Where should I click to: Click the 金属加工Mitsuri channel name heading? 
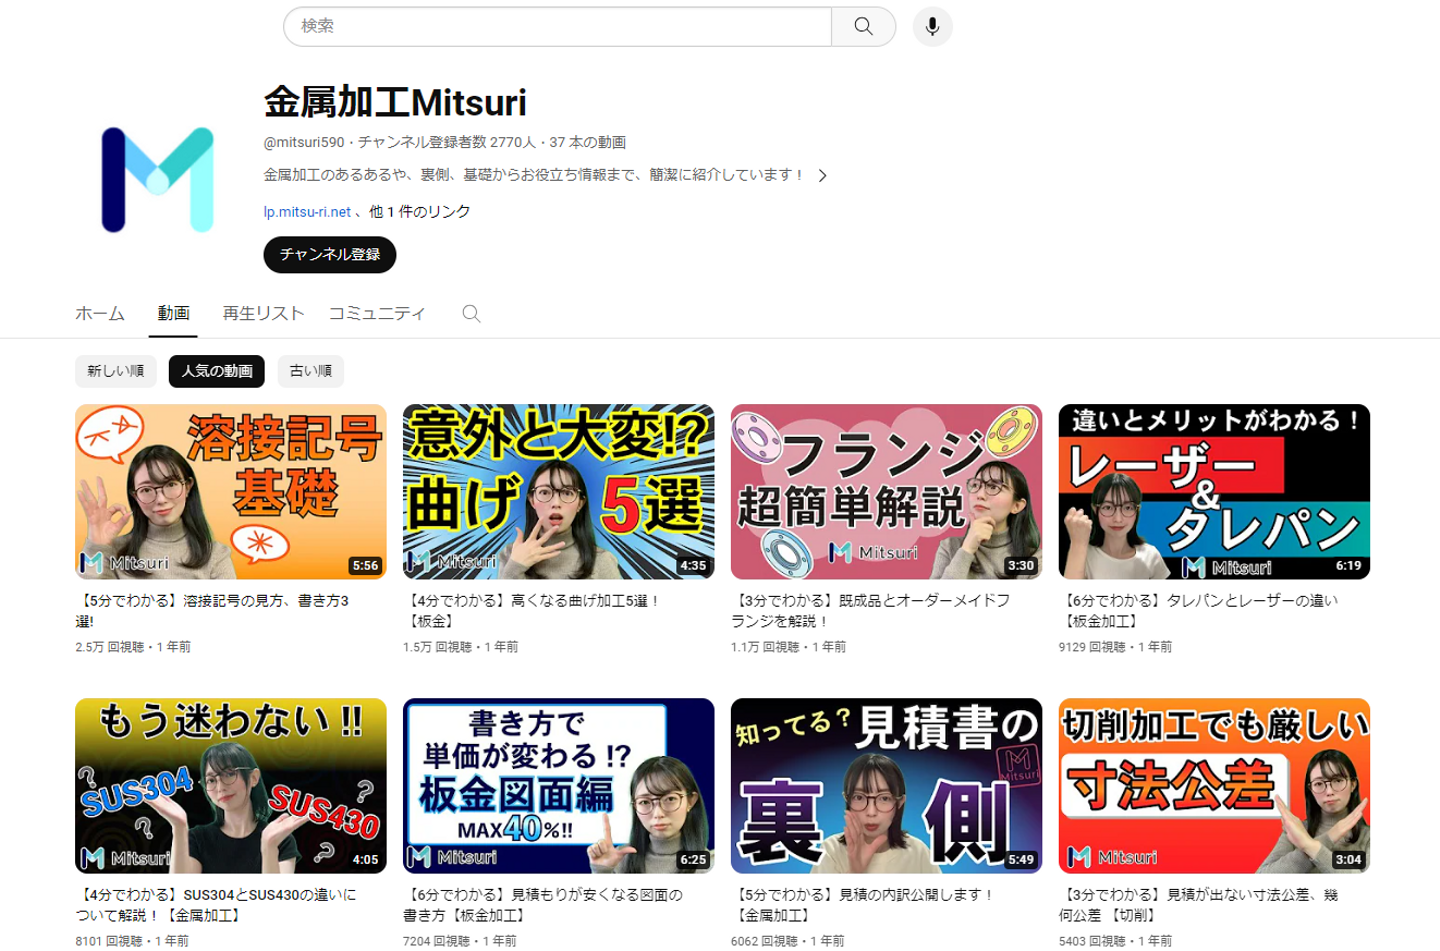395,103
